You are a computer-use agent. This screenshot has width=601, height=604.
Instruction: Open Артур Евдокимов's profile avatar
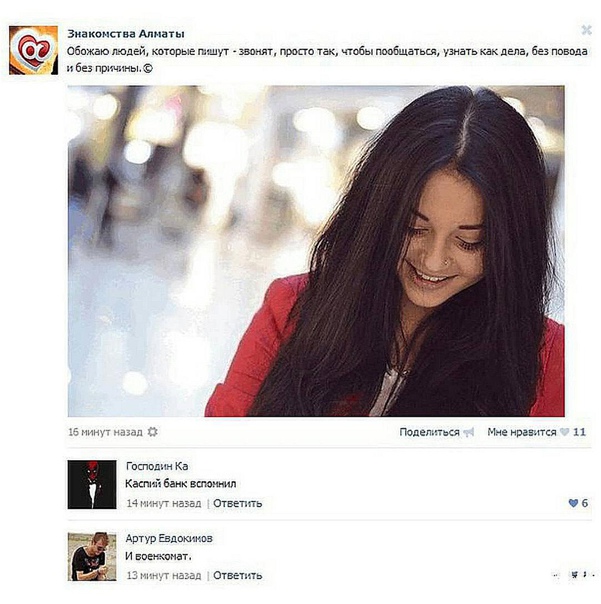pyautogui.click(x=92, y=557)
